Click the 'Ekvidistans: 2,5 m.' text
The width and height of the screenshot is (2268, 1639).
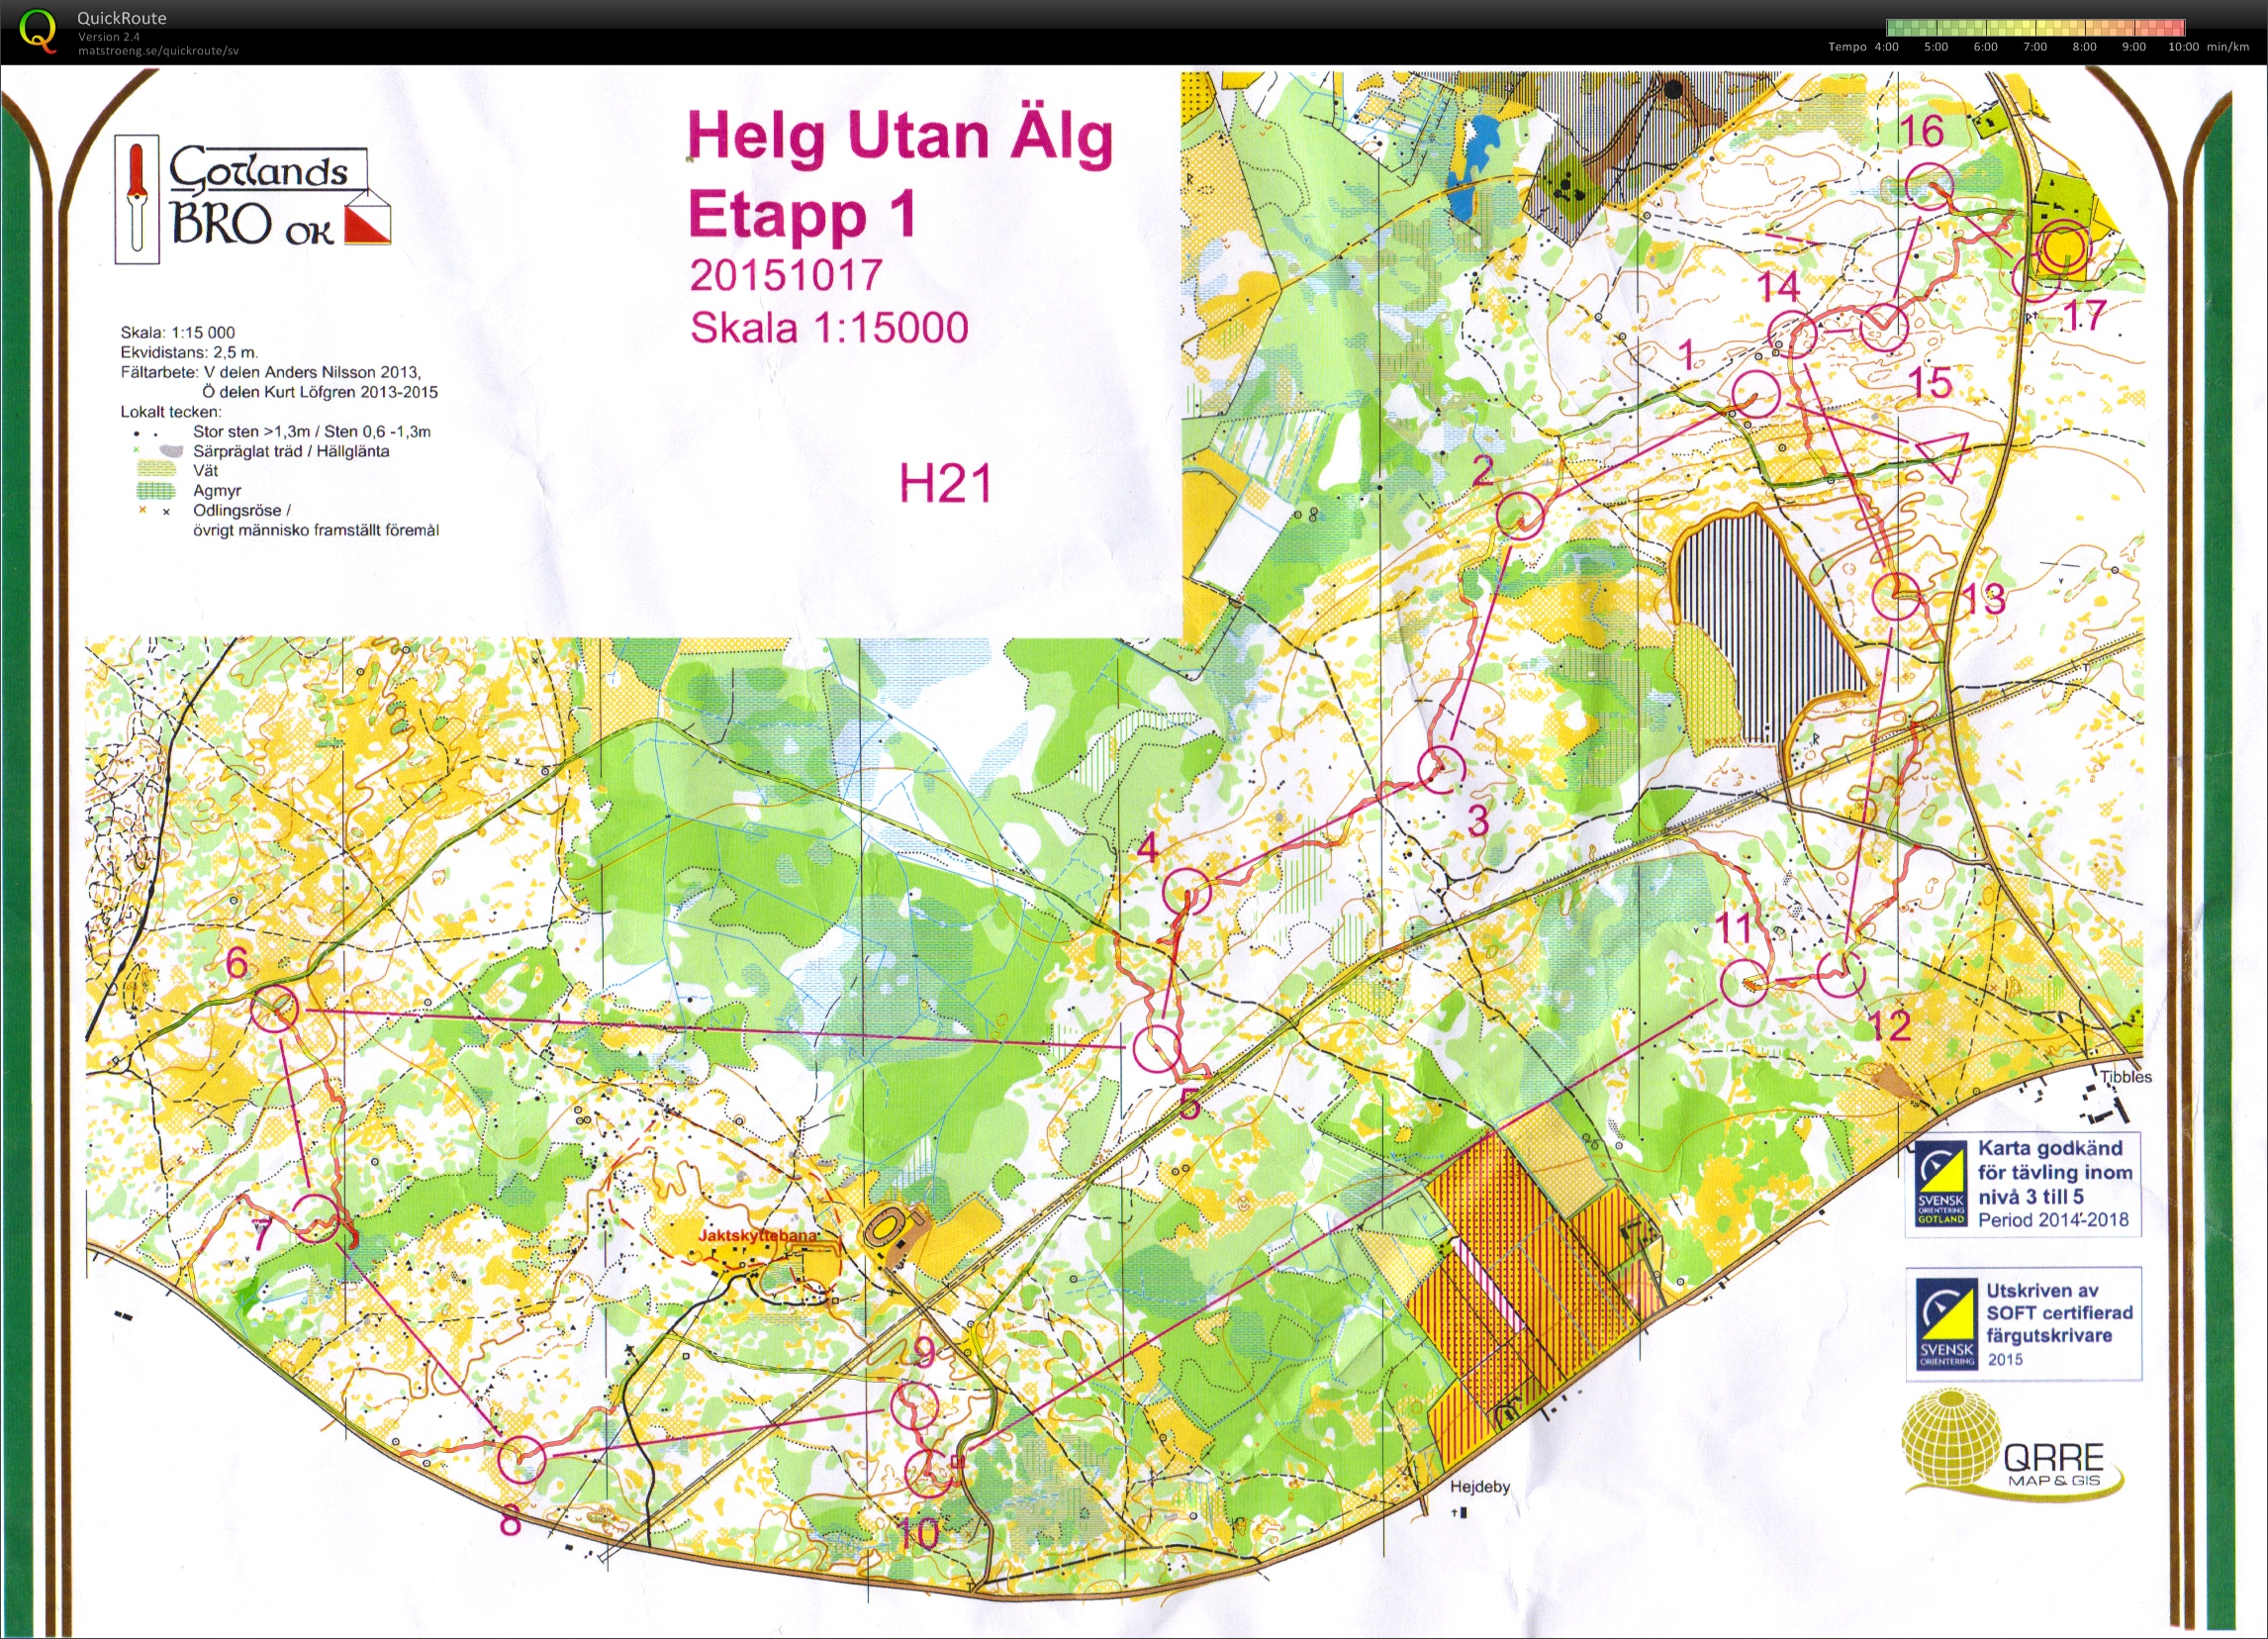pyautogui.click(x=189, y=352)
